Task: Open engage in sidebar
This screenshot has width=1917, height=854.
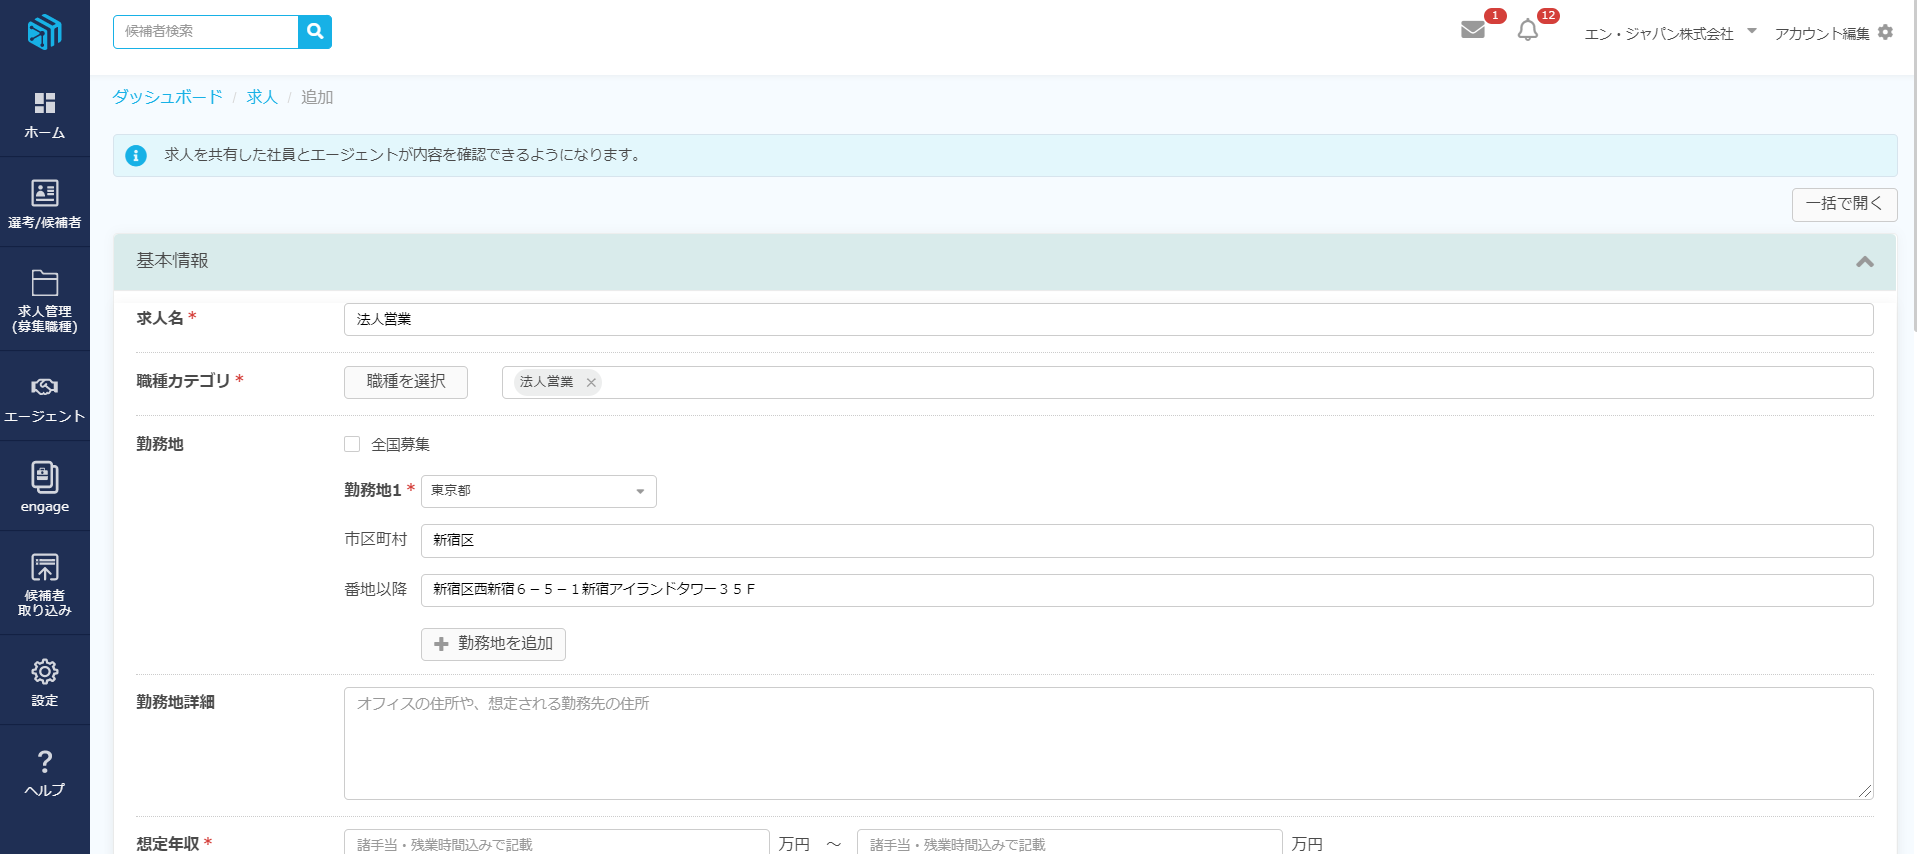Action: pyautogui.click(x=45, y=487)
